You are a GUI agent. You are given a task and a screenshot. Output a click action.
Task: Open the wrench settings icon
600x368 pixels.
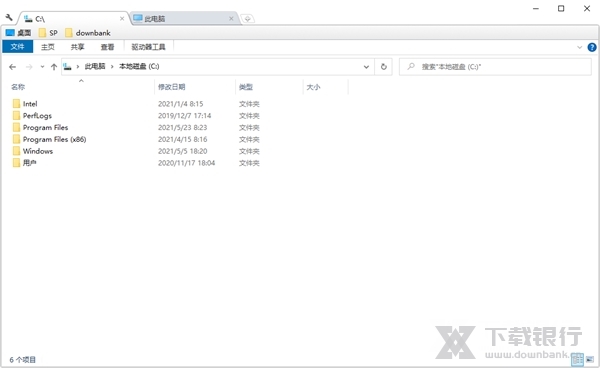coord(9,18)
